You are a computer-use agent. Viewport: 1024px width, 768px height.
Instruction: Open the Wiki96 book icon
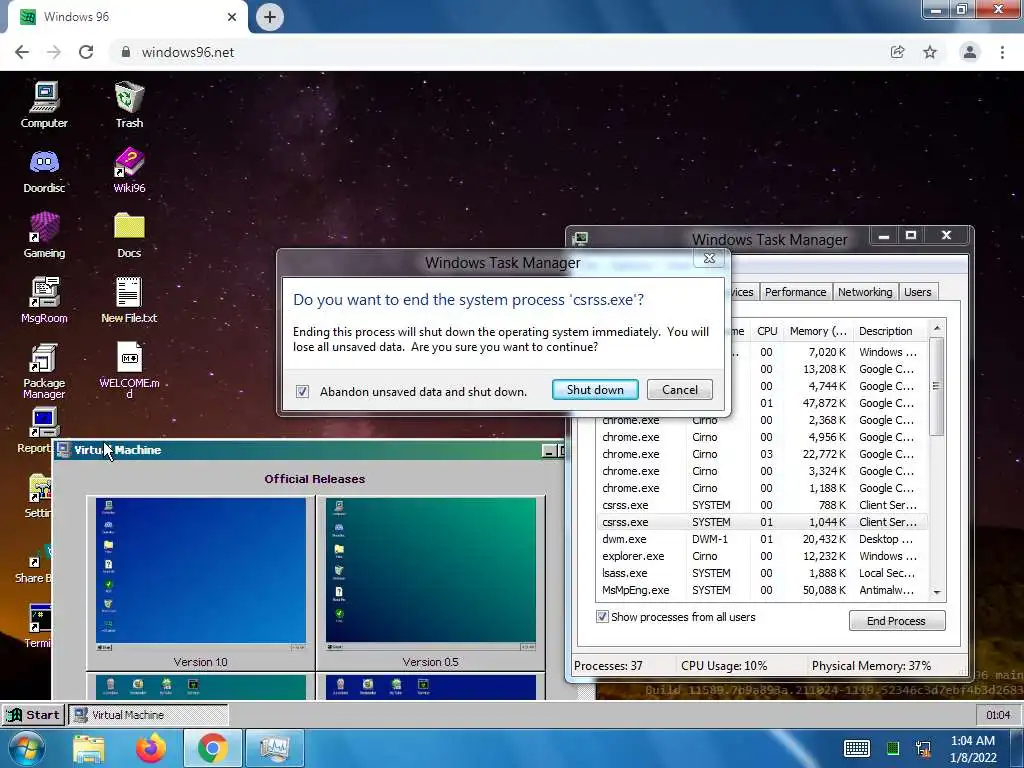click(x=129, y=170)
